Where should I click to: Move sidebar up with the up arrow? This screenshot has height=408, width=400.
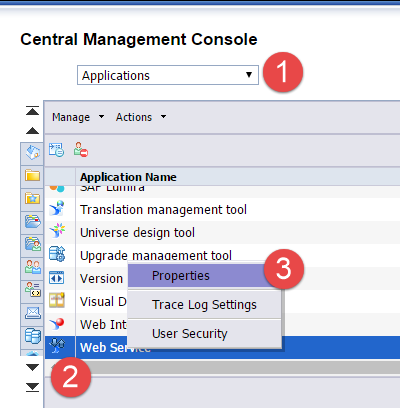tap(32, 131)
